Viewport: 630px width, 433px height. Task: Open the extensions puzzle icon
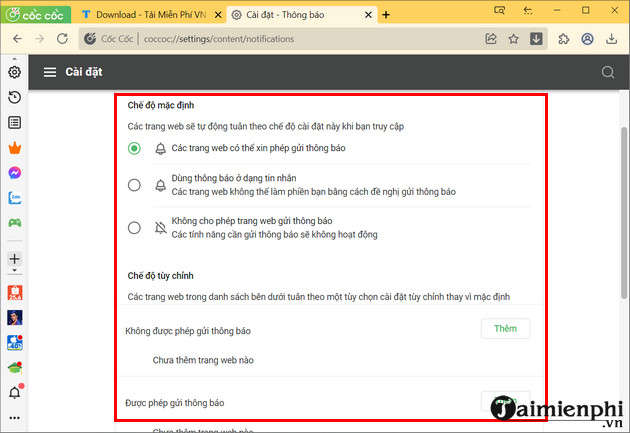564,39
